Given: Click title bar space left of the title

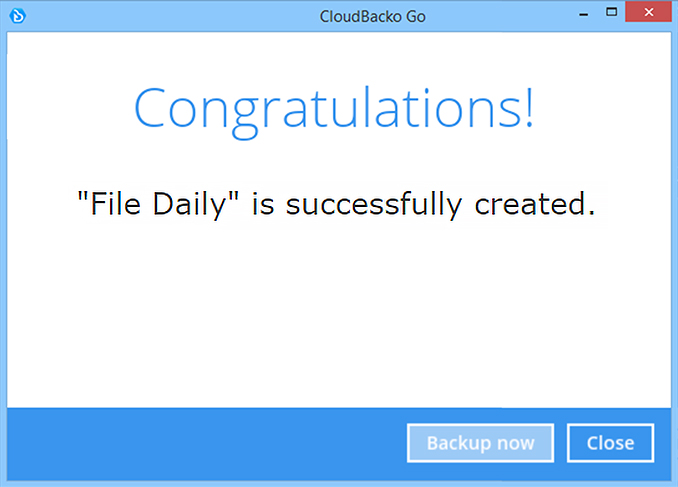Looking at the screenshot, I should [173, 16].
